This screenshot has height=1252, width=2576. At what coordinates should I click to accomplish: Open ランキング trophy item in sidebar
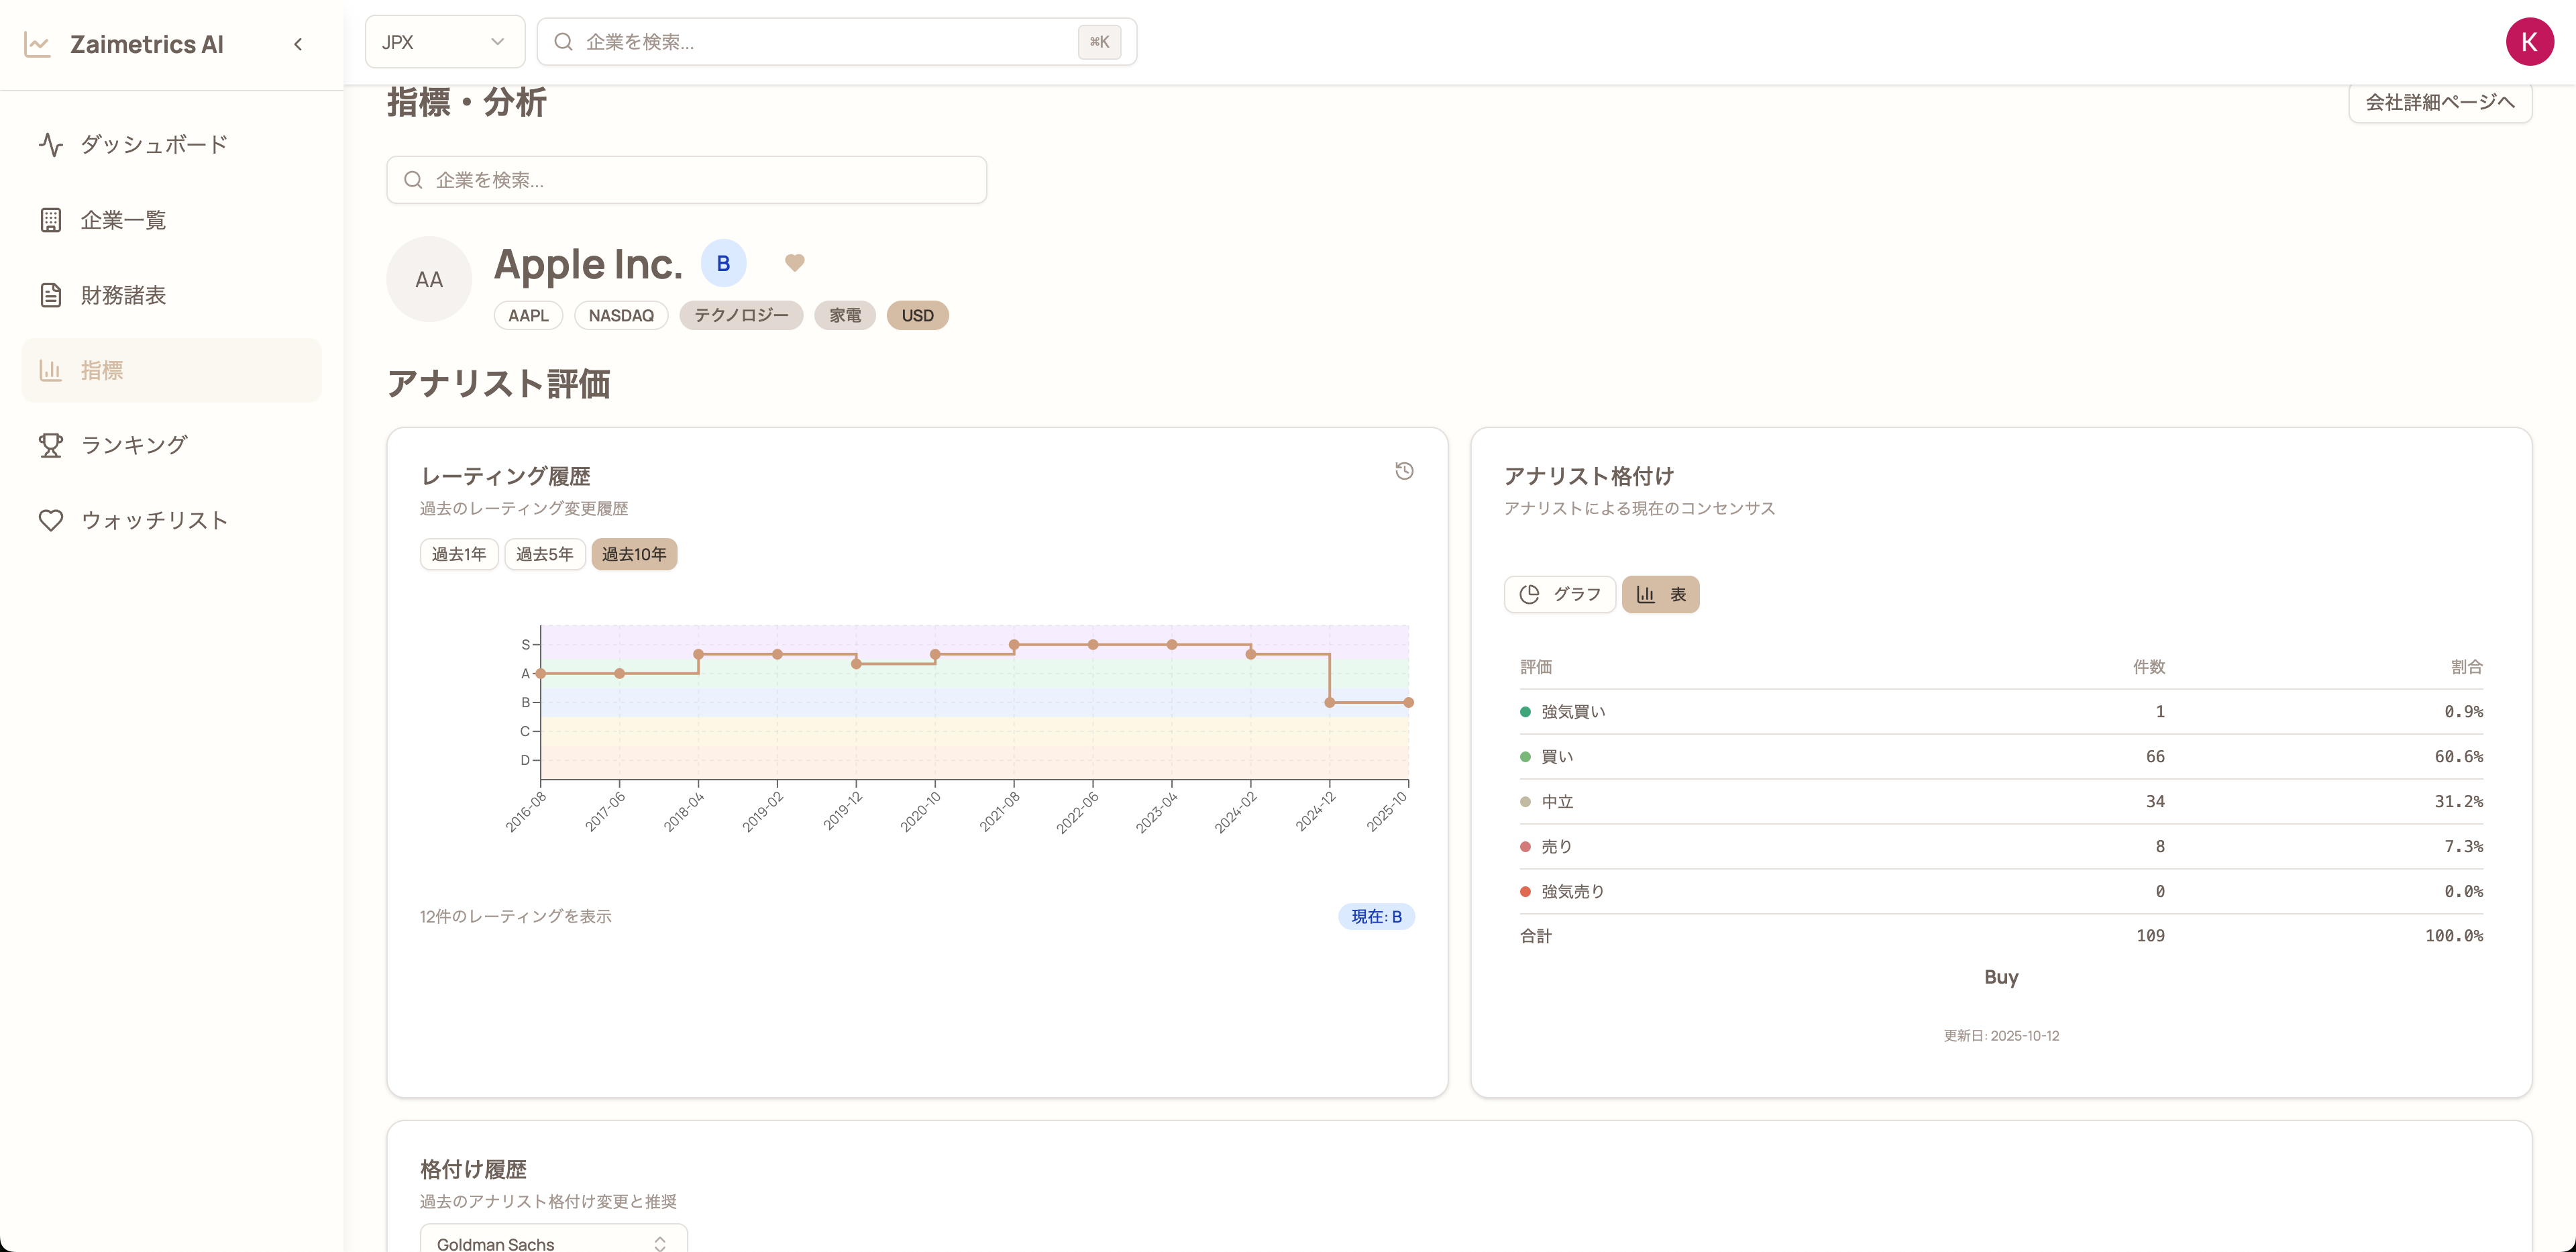(x=133, y=445)
